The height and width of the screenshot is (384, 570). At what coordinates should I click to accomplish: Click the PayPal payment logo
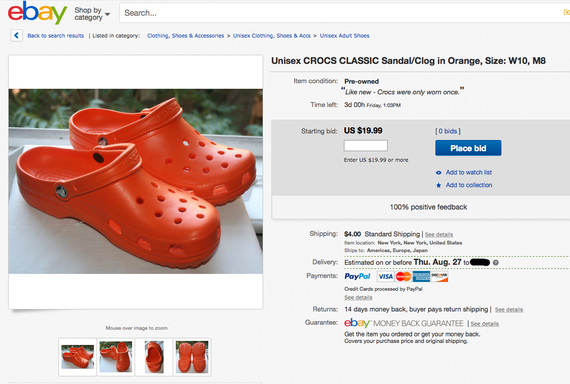pos(357,276)
